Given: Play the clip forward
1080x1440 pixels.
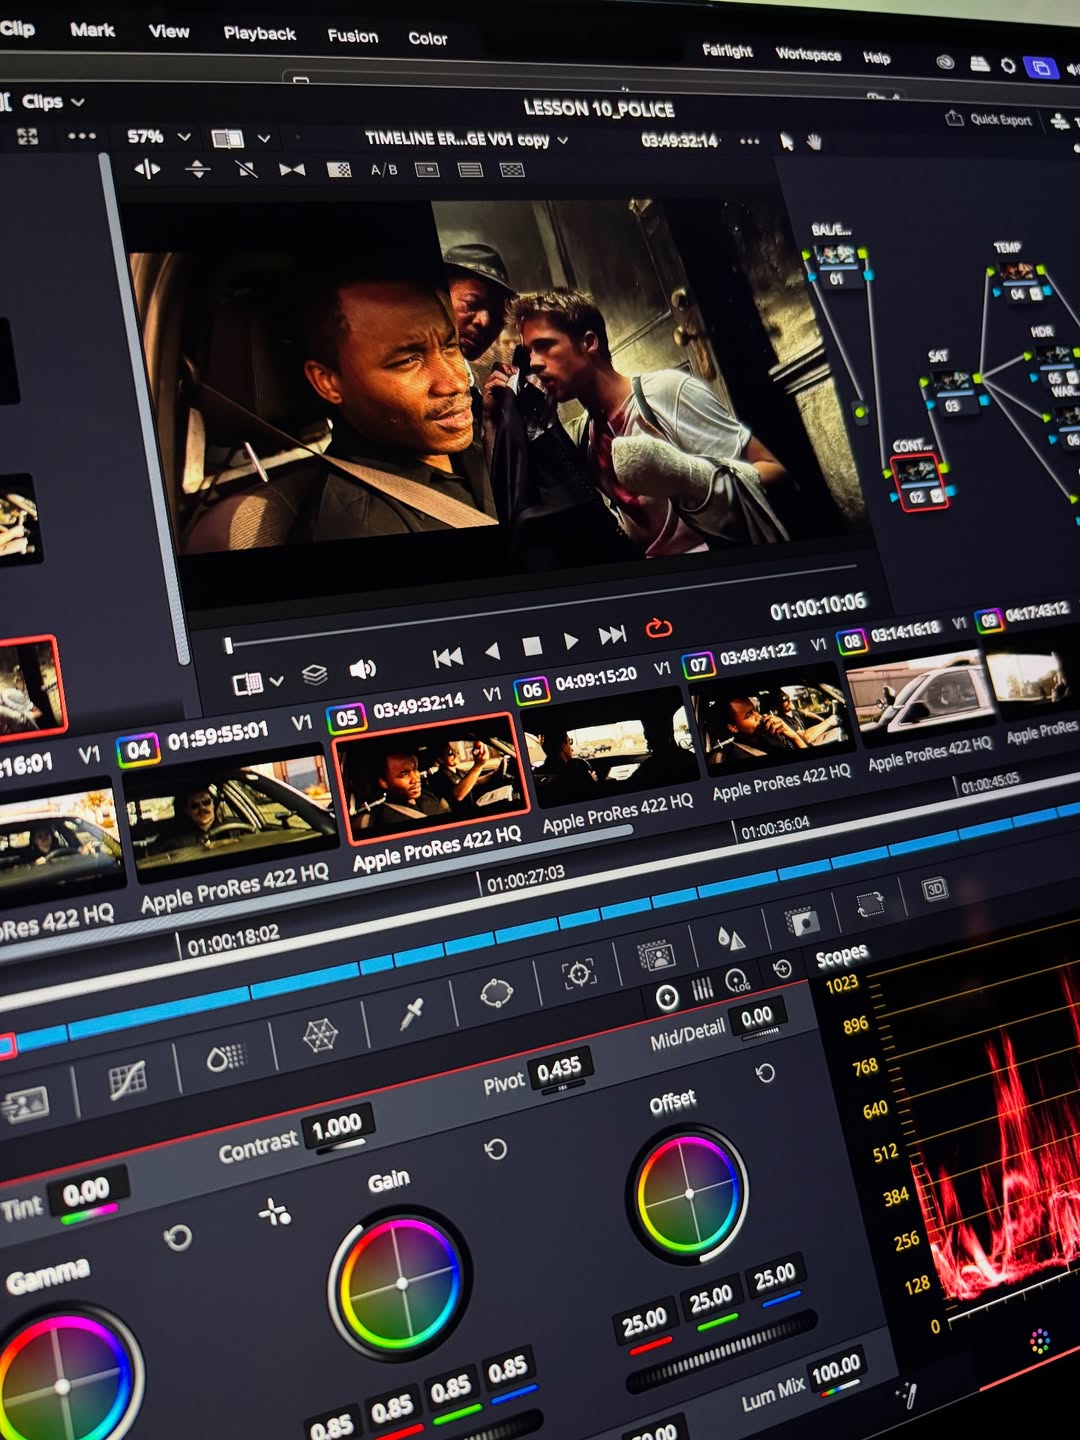Looking at the screenshot, I should coord(571,641).
